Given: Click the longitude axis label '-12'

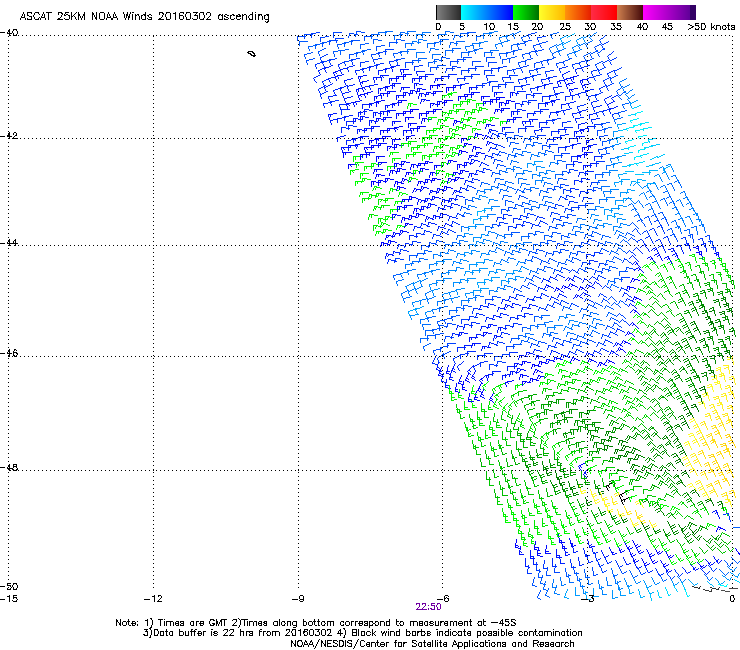Looking at the screenshot, I should pos(153,599).
